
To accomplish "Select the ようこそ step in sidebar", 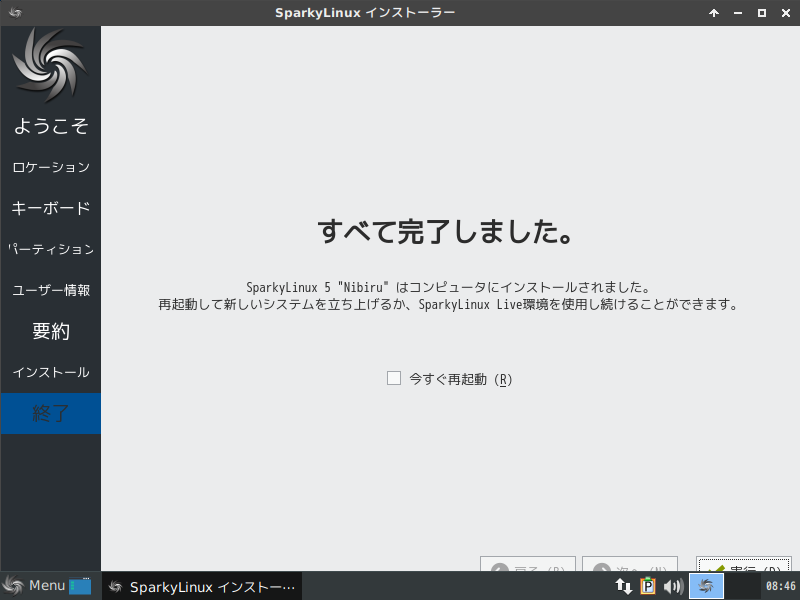I will [x=51, y=126].
